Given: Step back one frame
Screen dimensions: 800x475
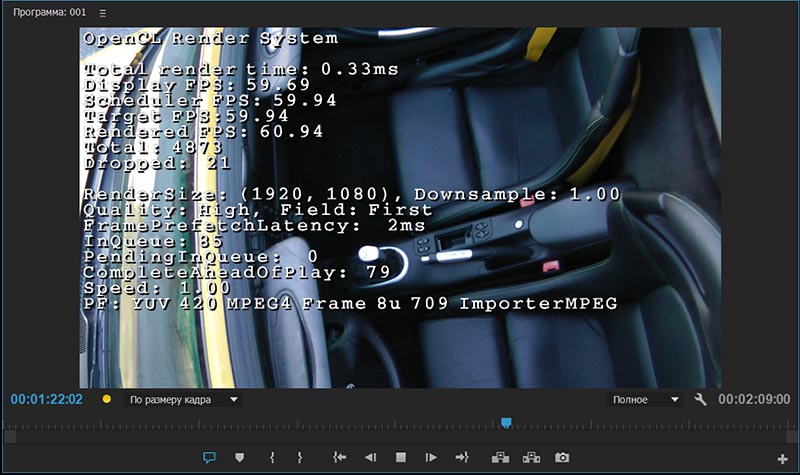Looking at the screenshot, I should click(370, 458).
